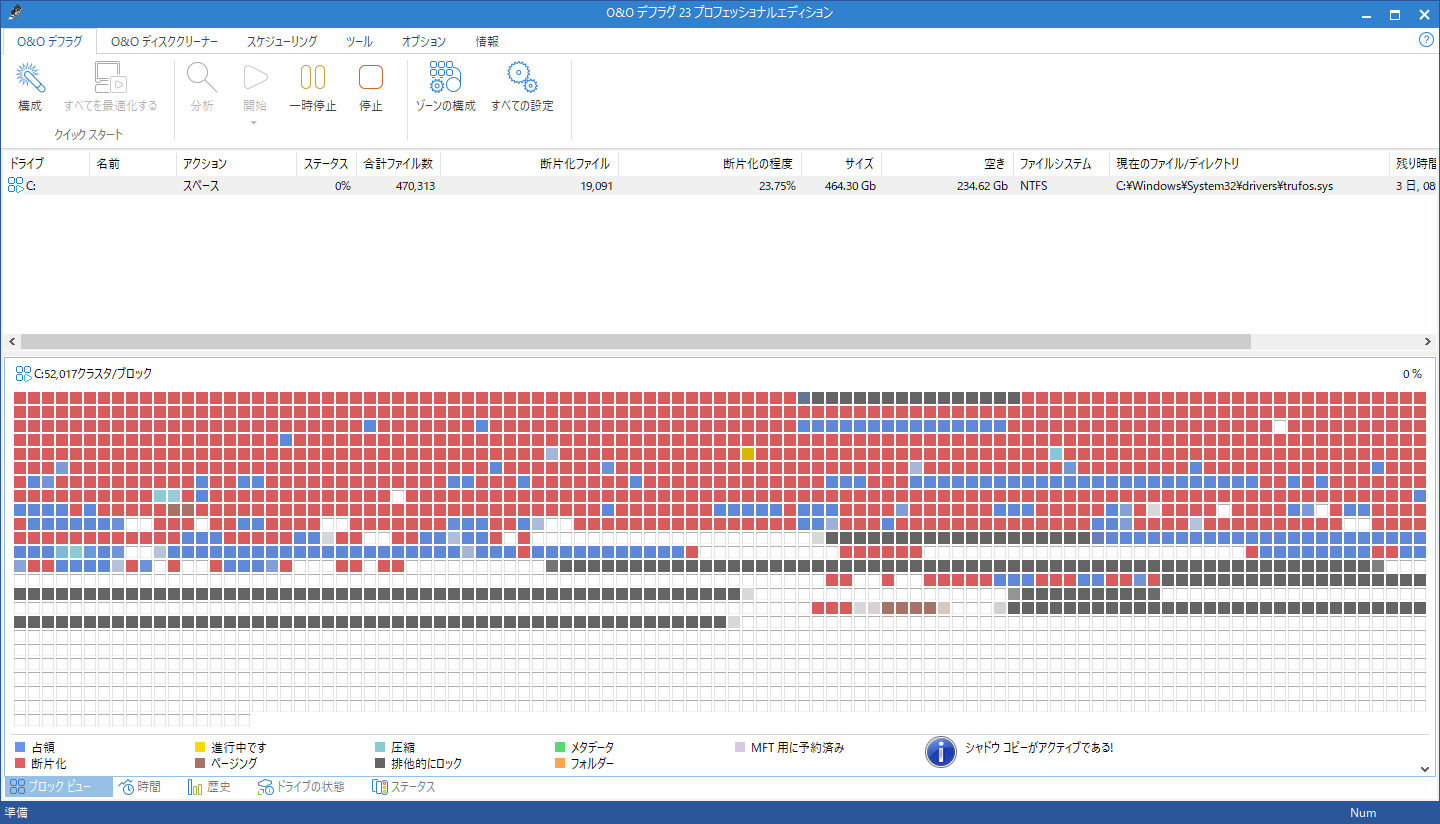Viewport: 1440px width, 824px height.
Task: Open the オプション tab
Action: [x=424, y=42]
